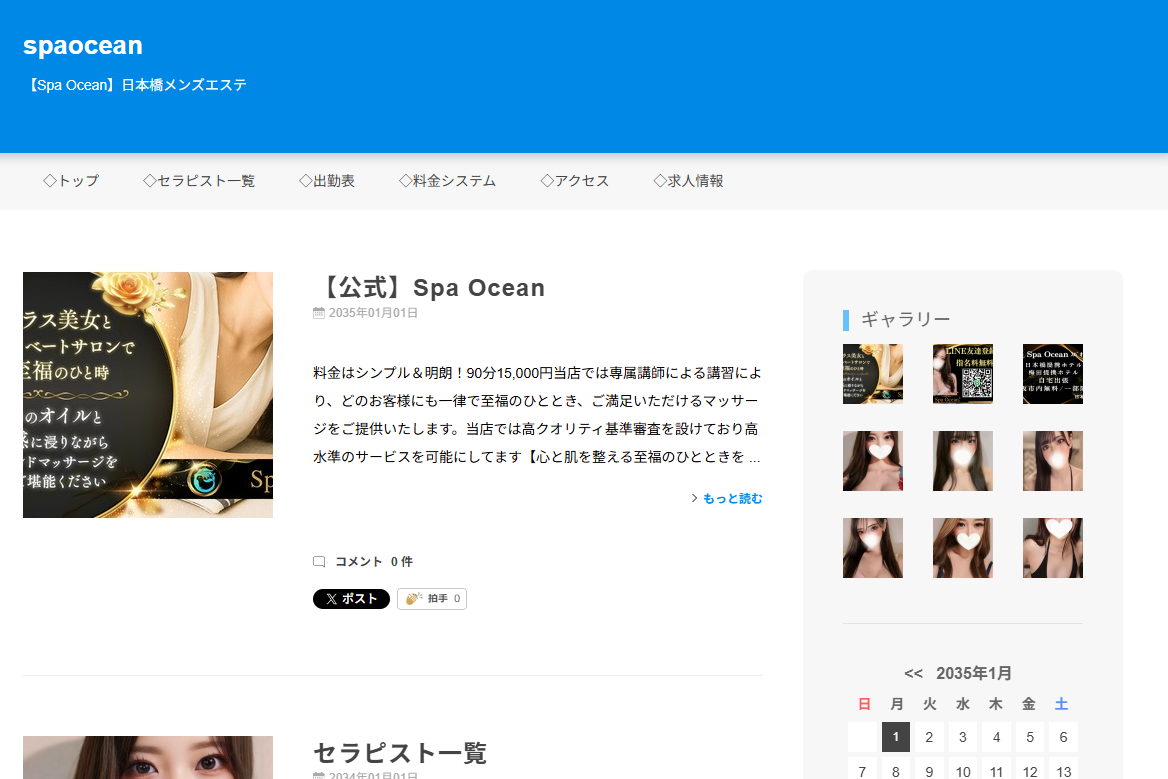Go to previous month with << arrow
The image size is (1168, 779).
click(913, 674)
